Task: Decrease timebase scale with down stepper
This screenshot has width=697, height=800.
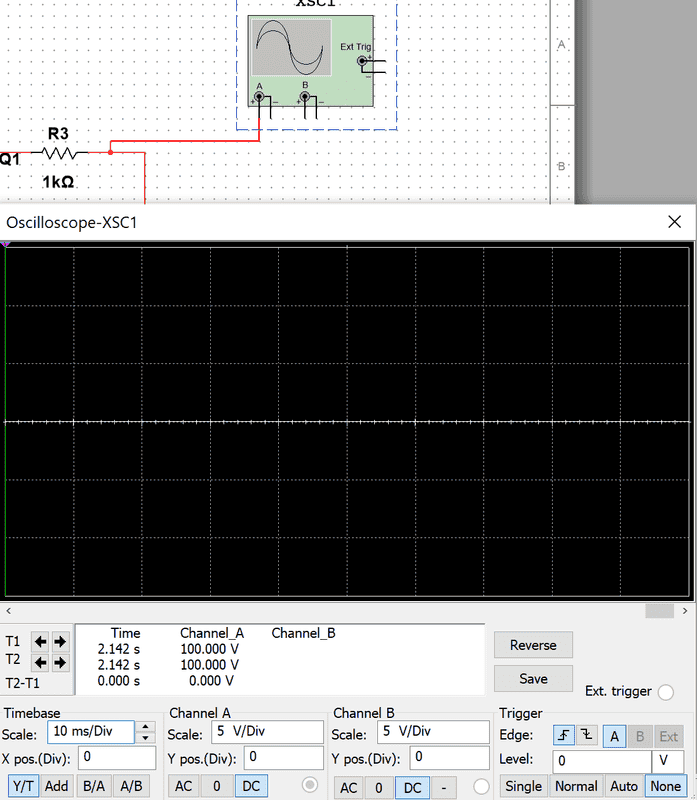Action: point(146,737)
